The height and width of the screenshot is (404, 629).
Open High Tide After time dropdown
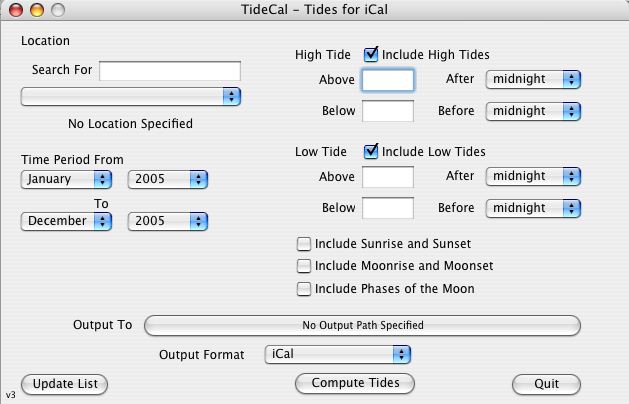coord(533,79)
